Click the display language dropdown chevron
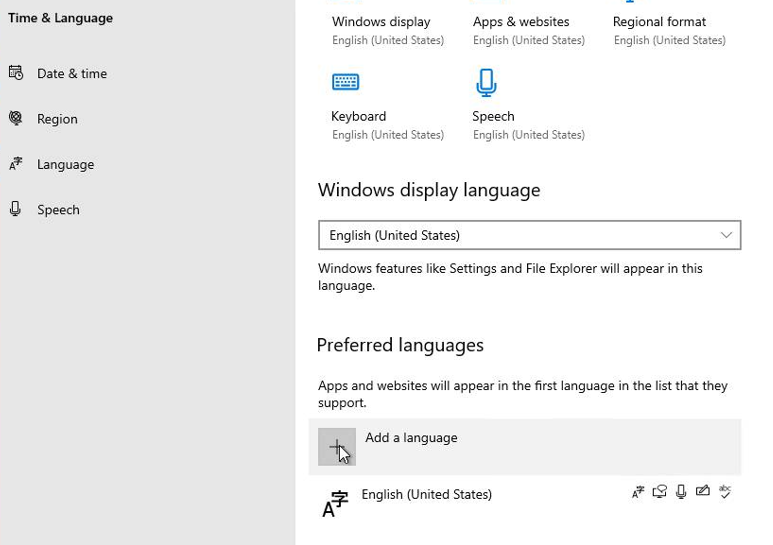Image resolution: width=773 pixels, height=545 pixels. coord(726,235)
